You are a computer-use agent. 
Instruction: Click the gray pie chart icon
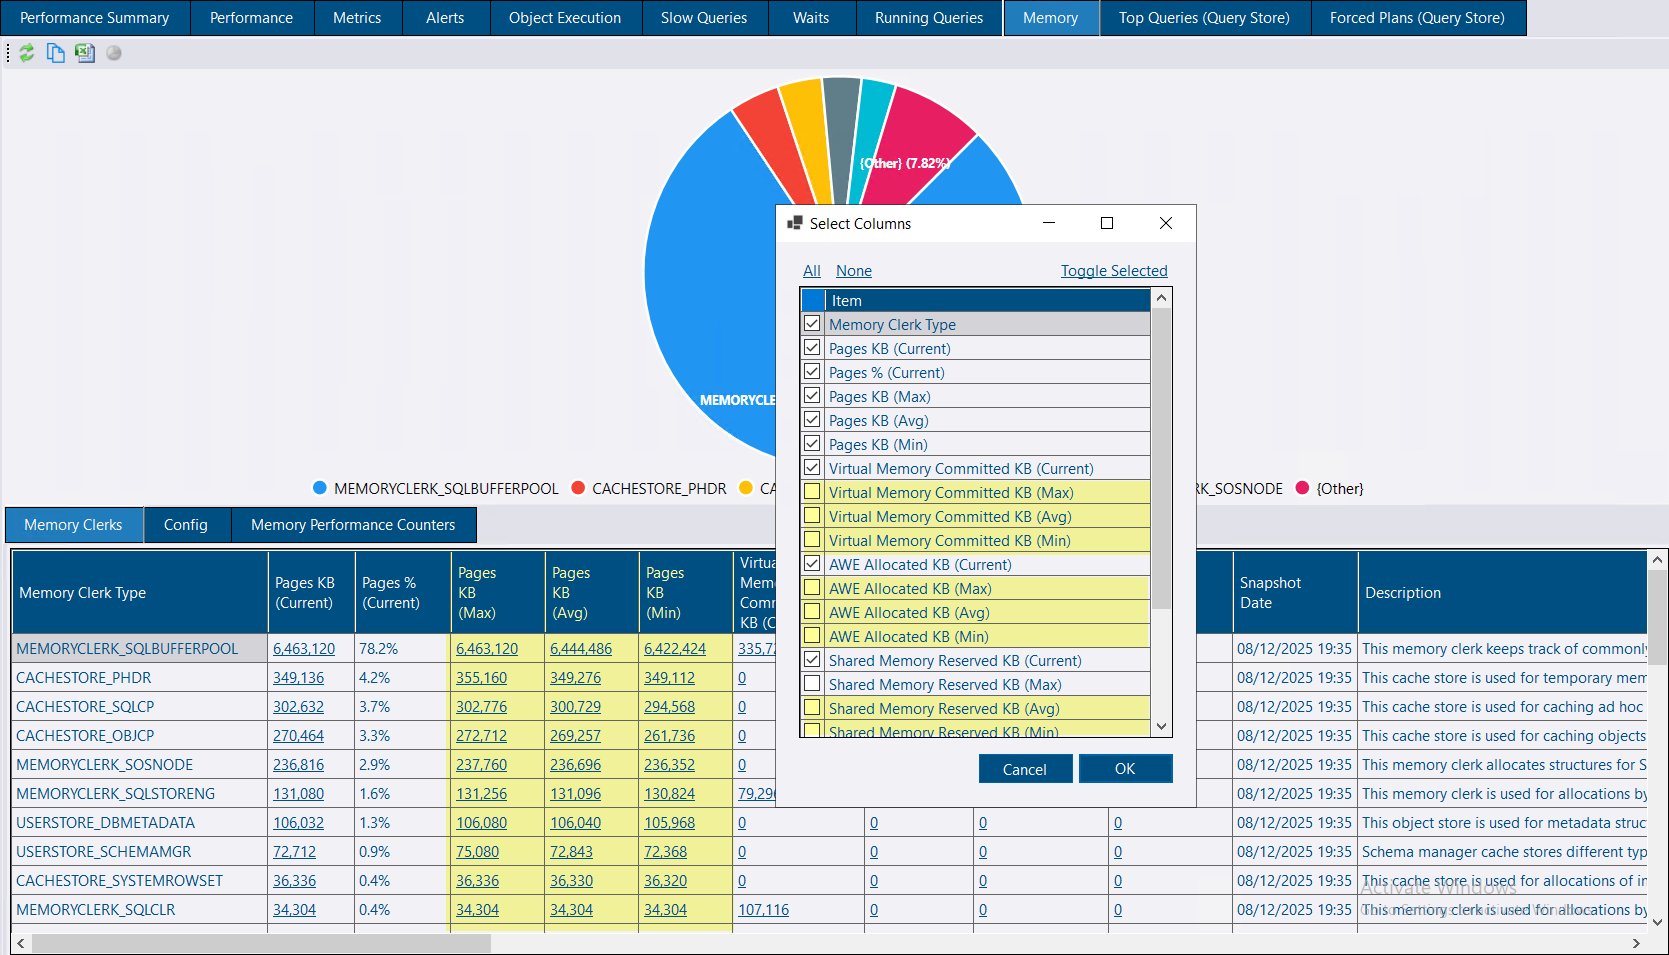[114, 53]
